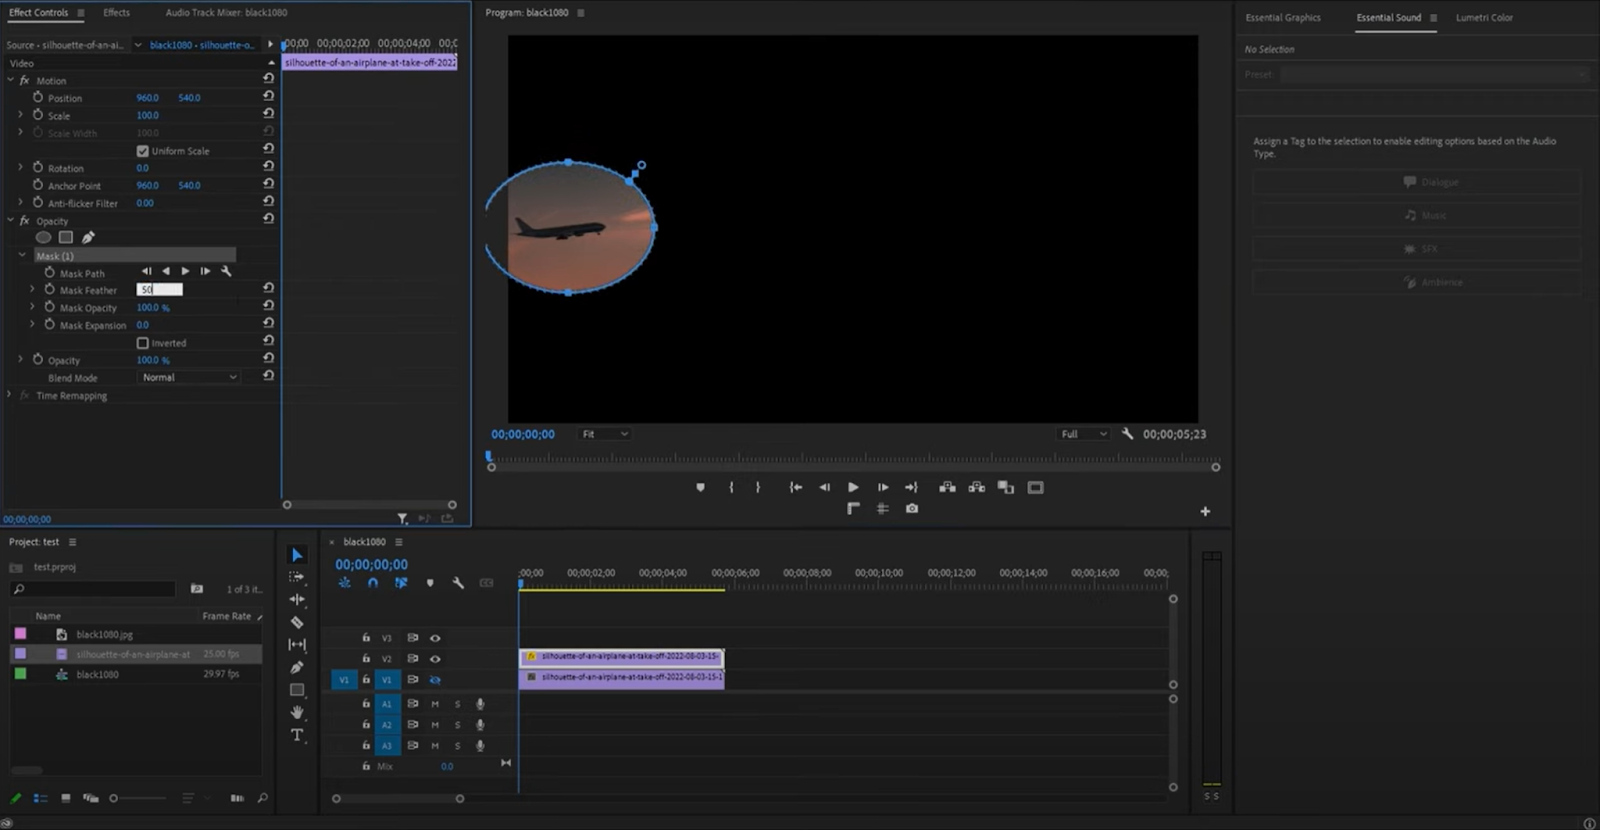
Task: Select the ellipse mask tool under Opacity
Action: 43,238
